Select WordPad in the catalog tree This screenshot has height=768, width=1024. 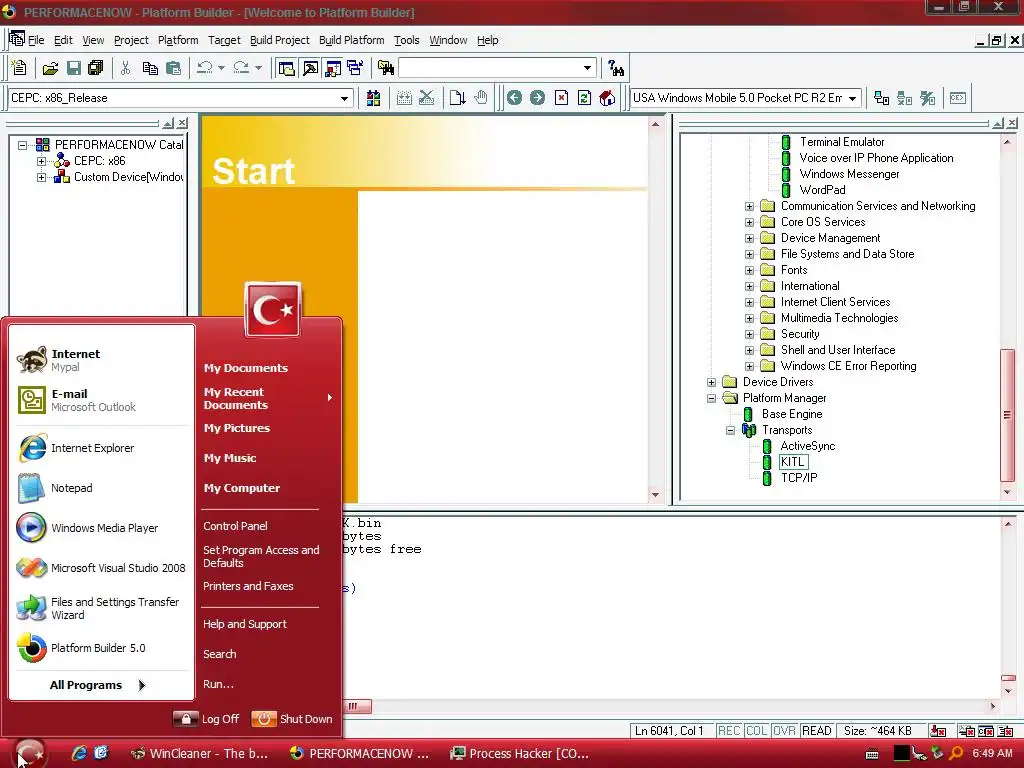pyautogui.click(x=822, y=190)
